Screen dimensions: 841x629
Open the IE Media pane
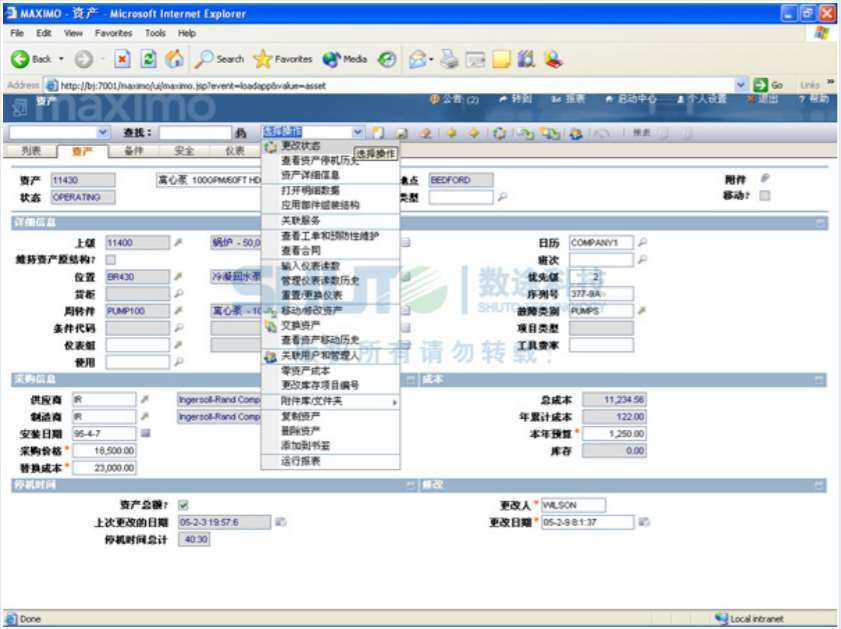coord(344,59)
